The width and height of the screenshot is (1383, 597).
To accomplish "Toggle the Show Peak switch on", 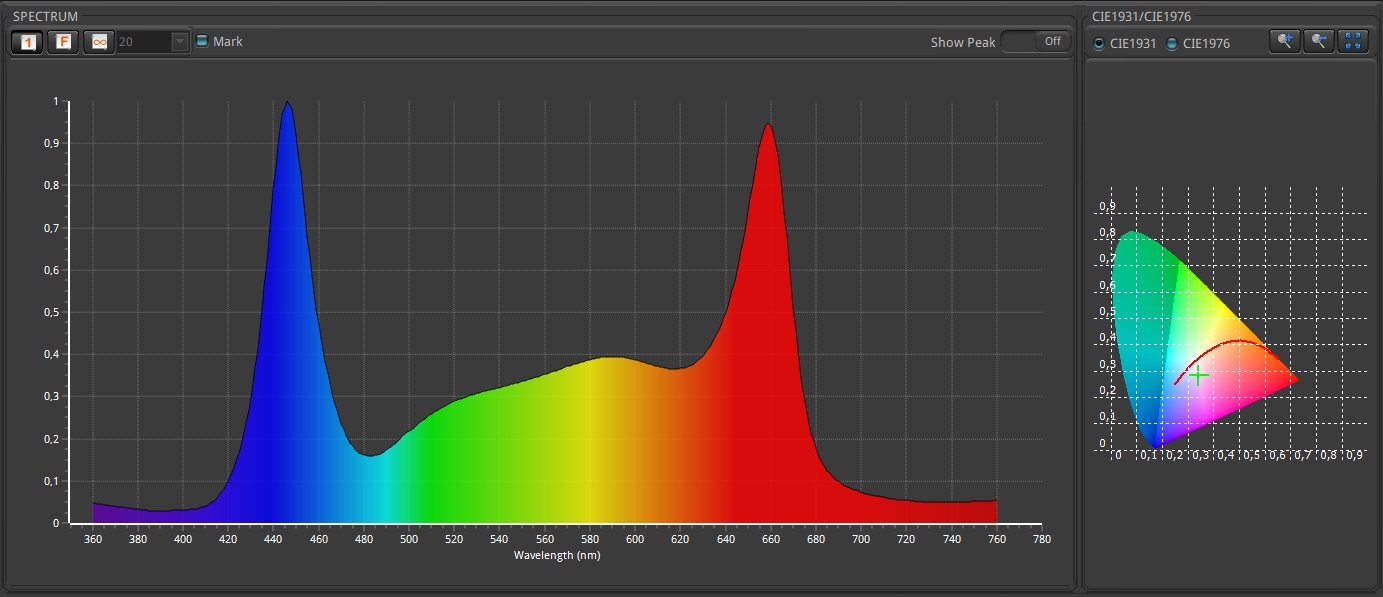I will (x=1033, y=42).
